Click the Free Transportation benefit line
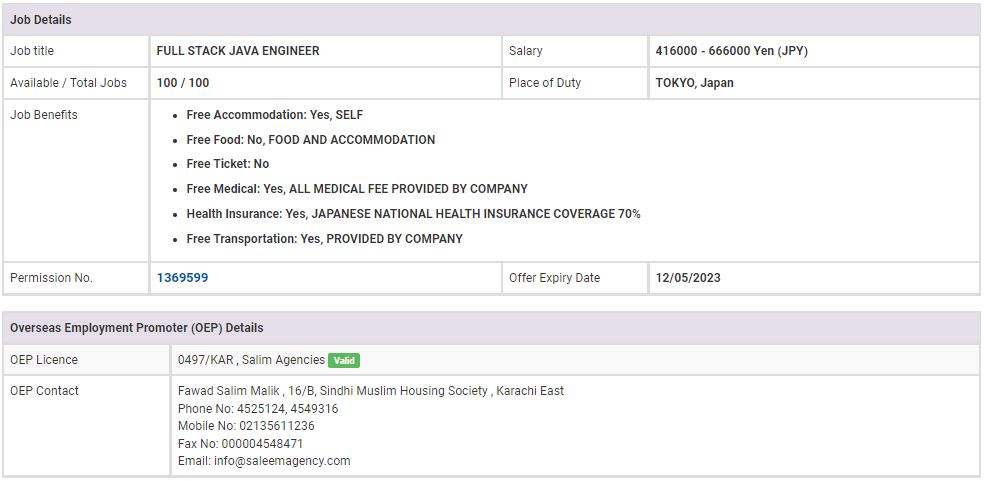Image resolution: width=984 pixels, height=481 pixels. coord(324,239)
